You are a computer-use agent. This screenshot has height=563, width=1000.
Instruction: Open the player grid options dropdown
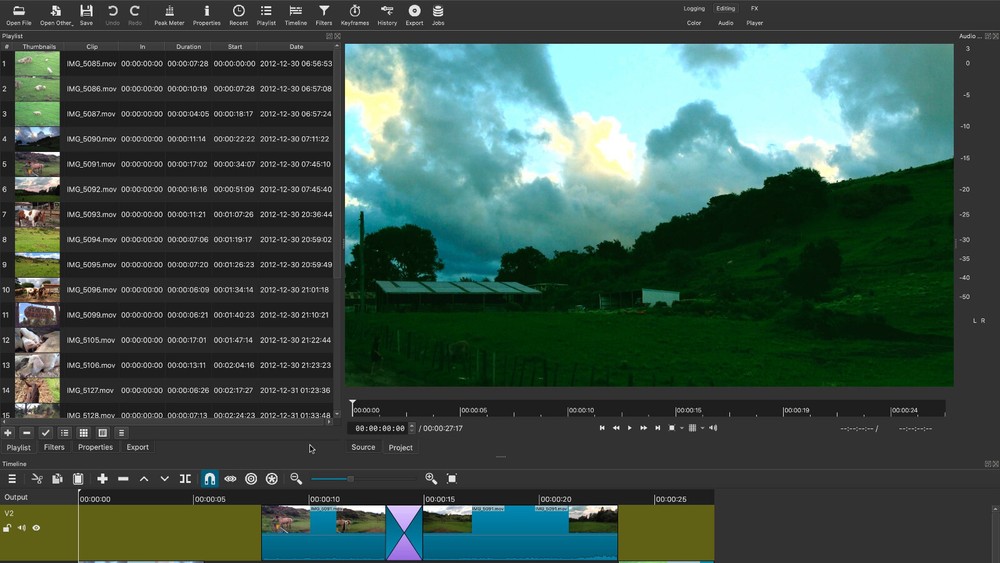pyautogui.click(x=702, y=428)
